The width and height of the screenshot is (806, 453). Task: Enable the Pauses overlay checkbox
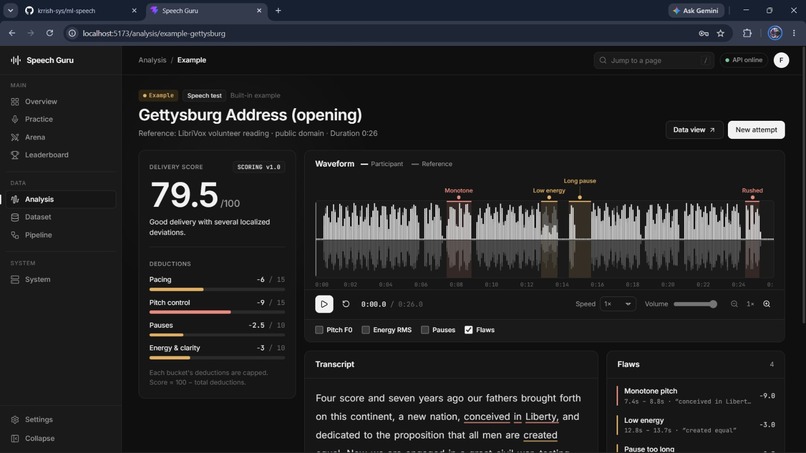[x=425, y=330]
